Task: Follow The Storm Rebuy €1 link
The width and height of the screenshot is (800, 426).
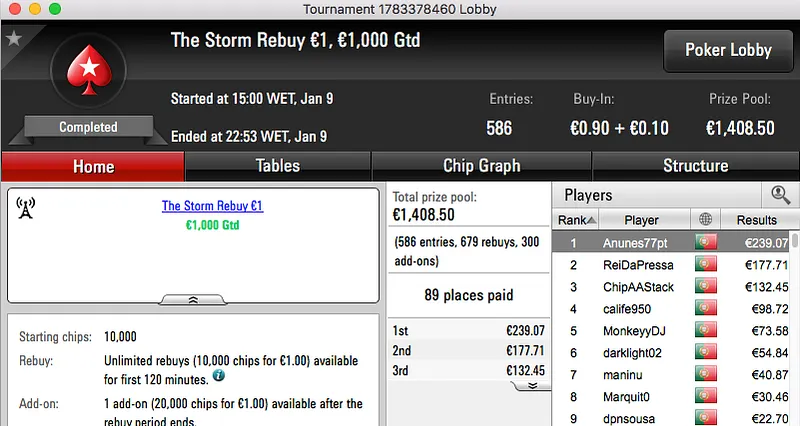Action: (212, 206)
